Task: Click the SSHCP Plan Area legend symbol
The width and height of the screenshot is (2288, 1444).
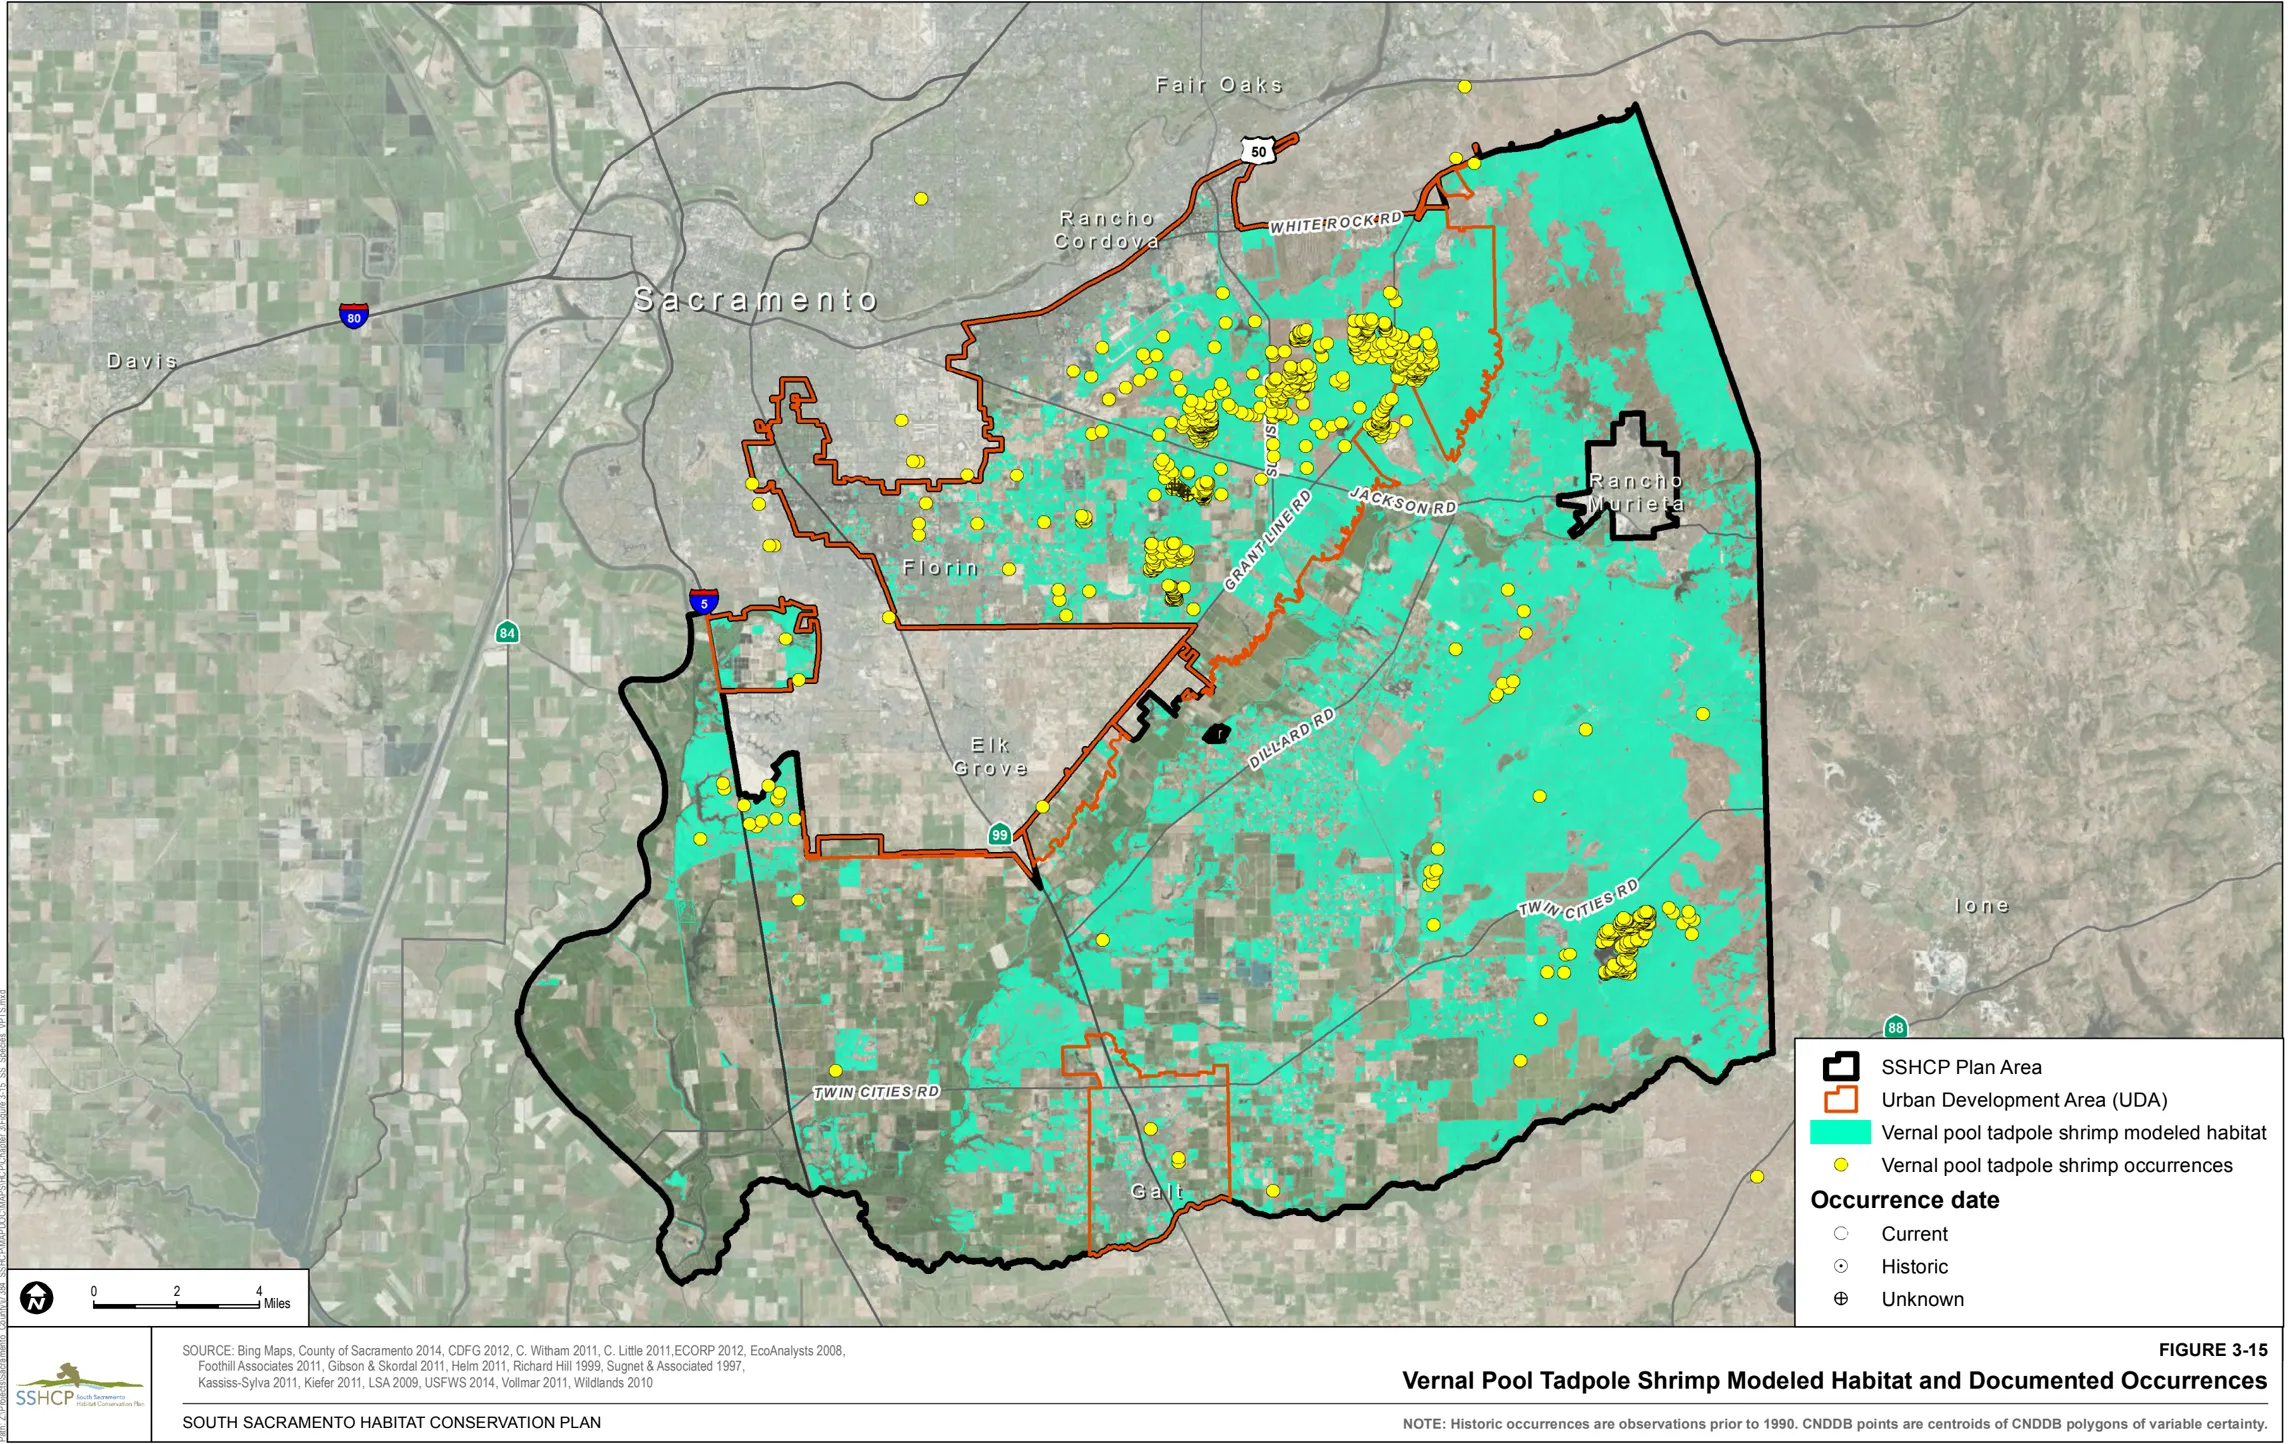Action: [x=1840, y=1067]
